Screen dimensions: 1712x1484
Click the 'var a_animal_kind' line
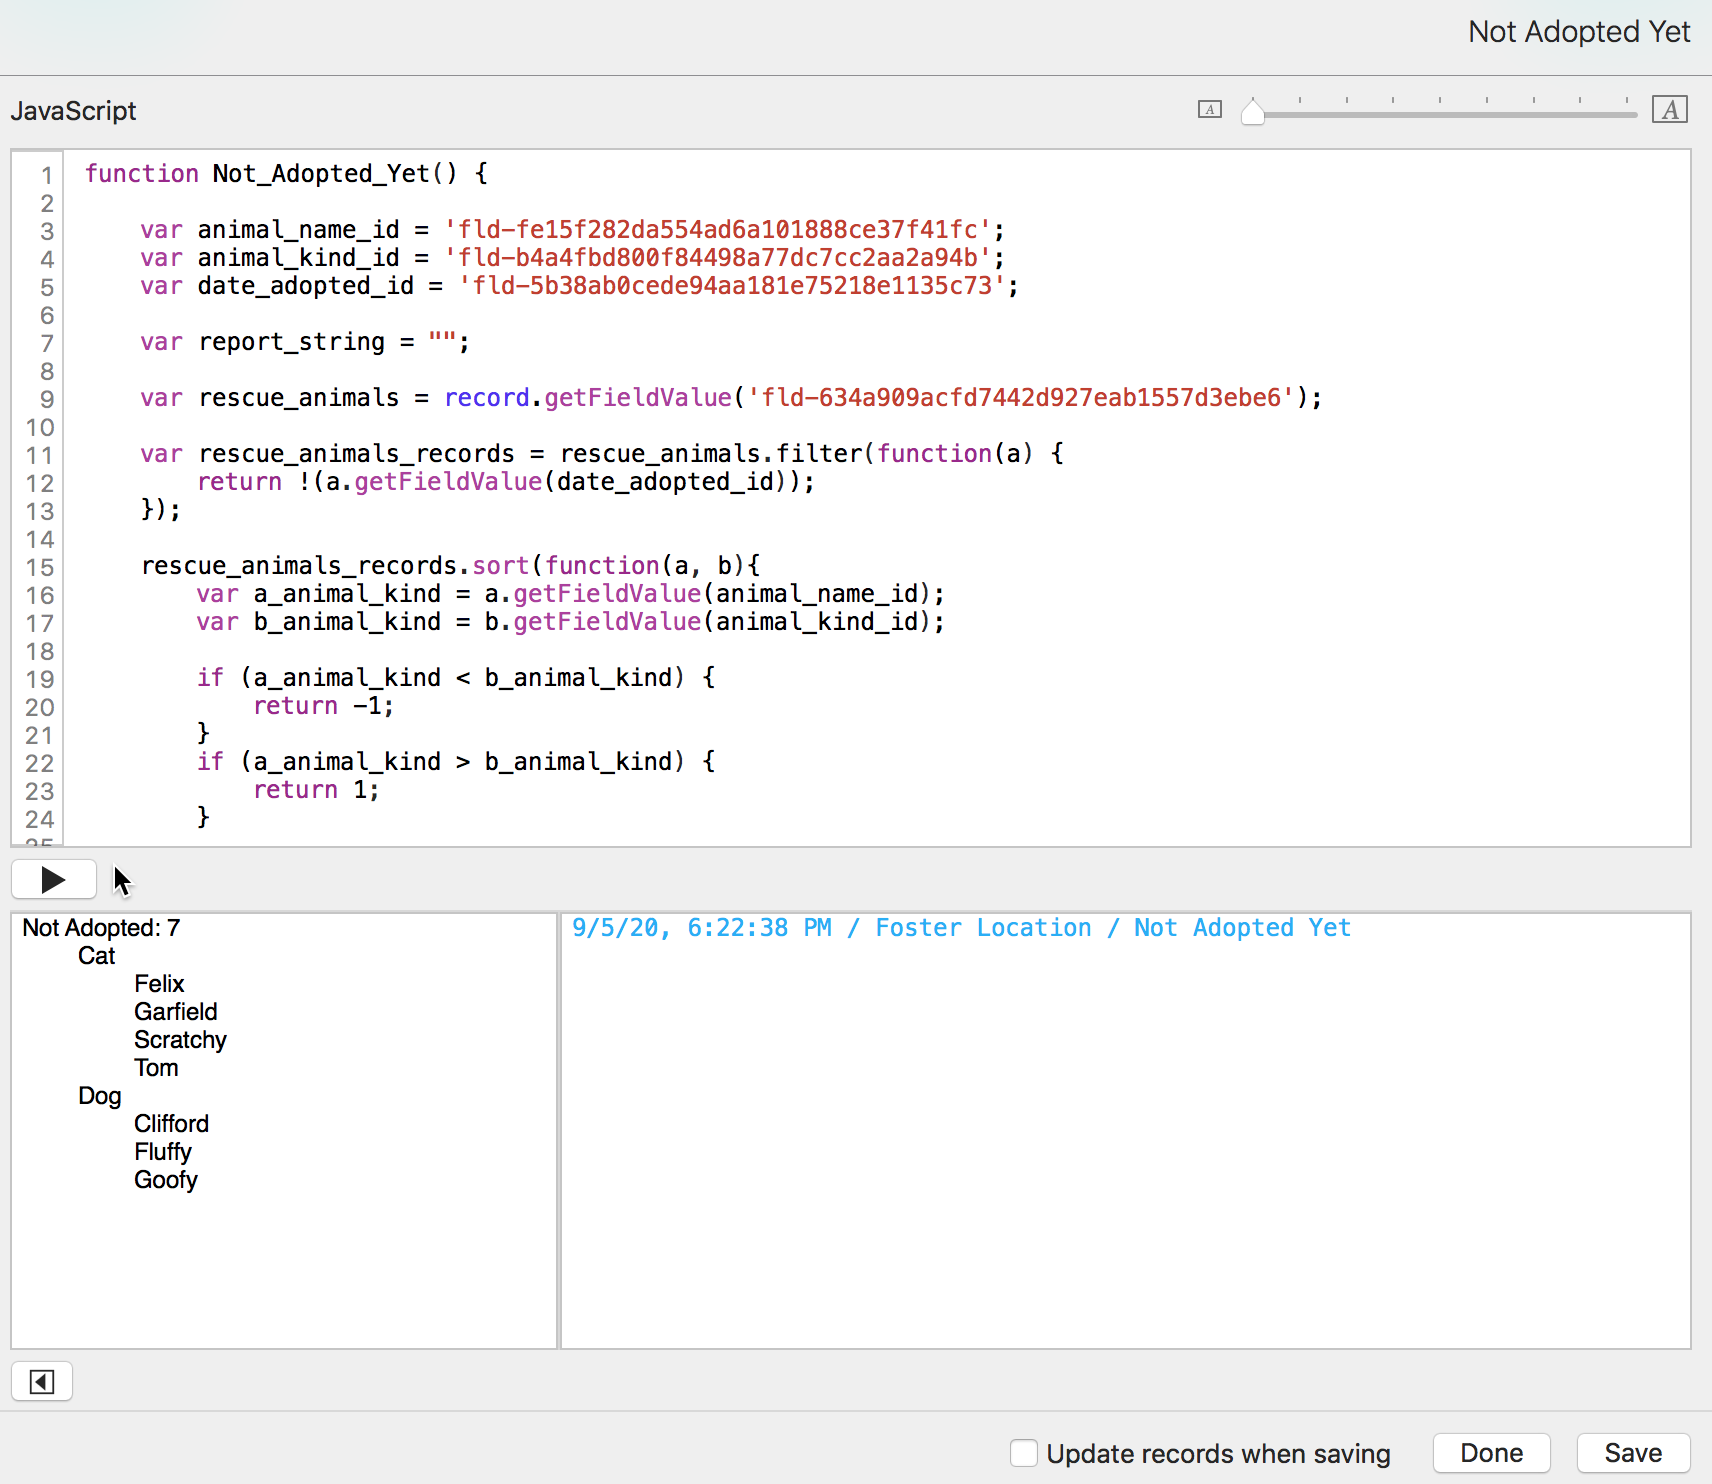pyautogui.click(x=570, y=594)
